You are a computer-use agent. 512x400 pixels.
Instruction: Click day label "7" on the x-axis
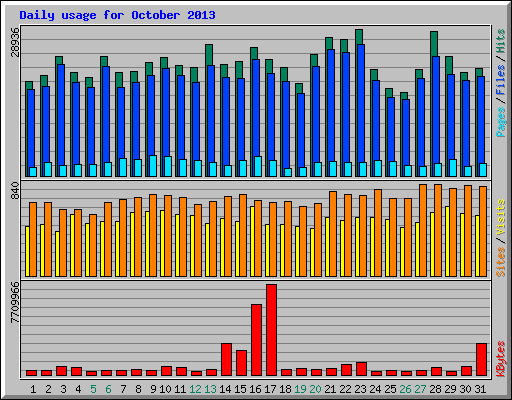[123, 389]
